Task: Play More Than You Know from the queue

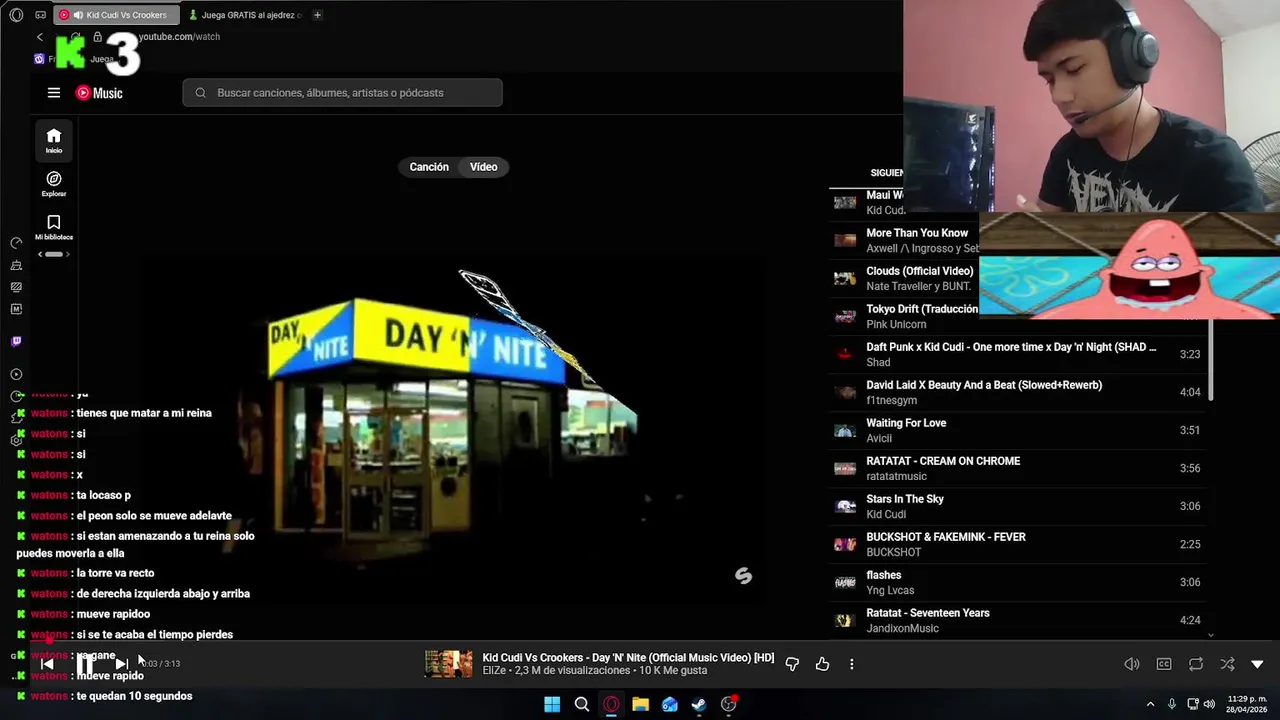Action: pos(904,240)
